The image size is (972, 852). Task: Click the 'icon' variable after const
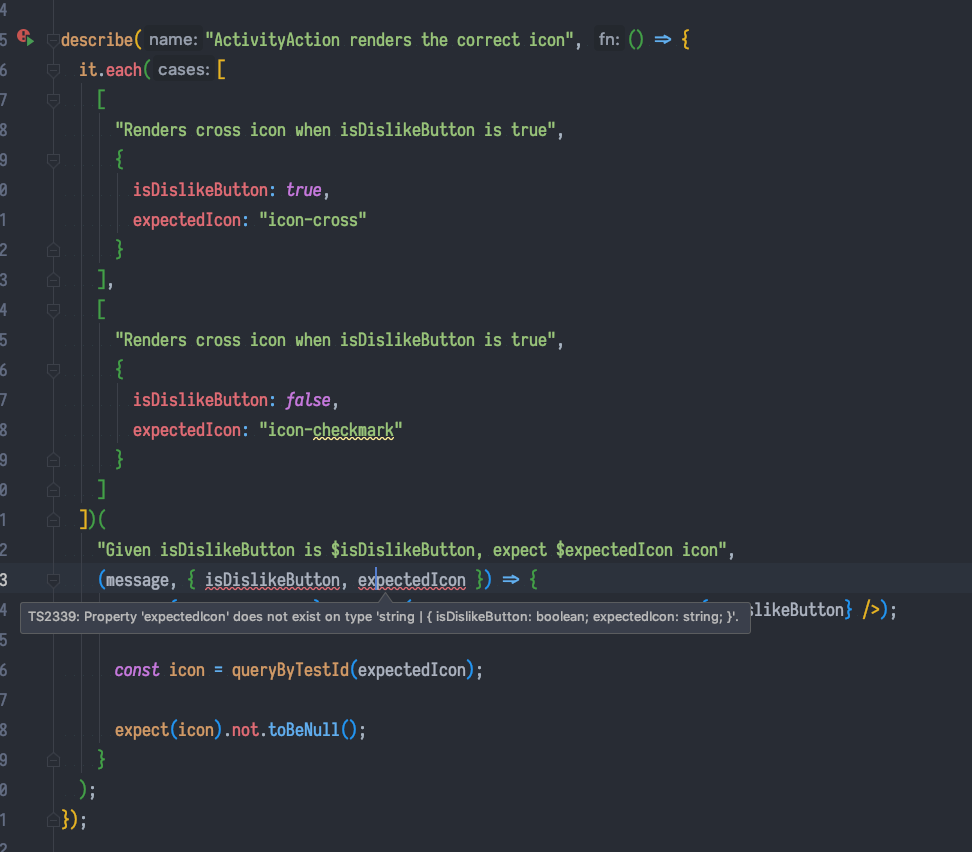click(x=187, y=670)
